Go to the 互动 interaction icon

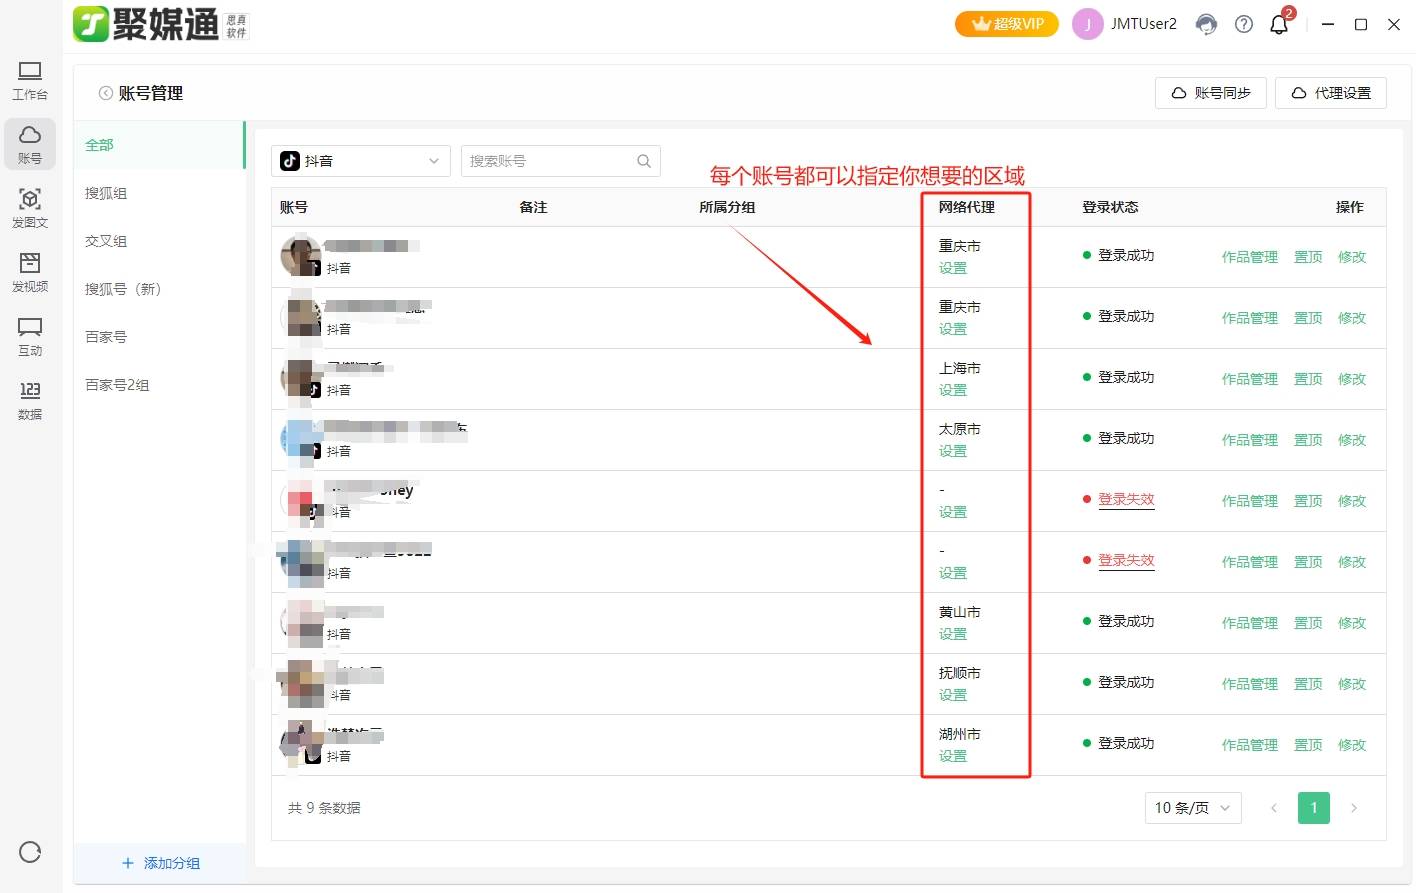[30, 336]
